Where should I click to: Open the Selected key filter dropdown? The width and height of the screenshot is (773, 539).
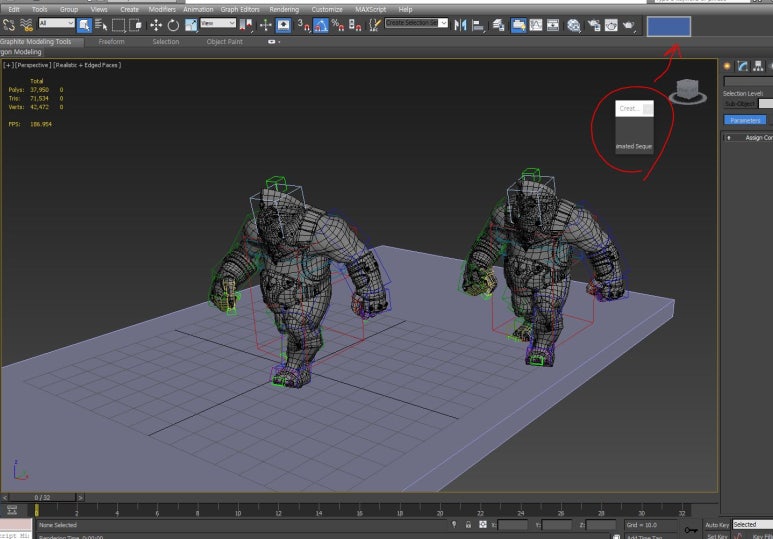[752, 524]
